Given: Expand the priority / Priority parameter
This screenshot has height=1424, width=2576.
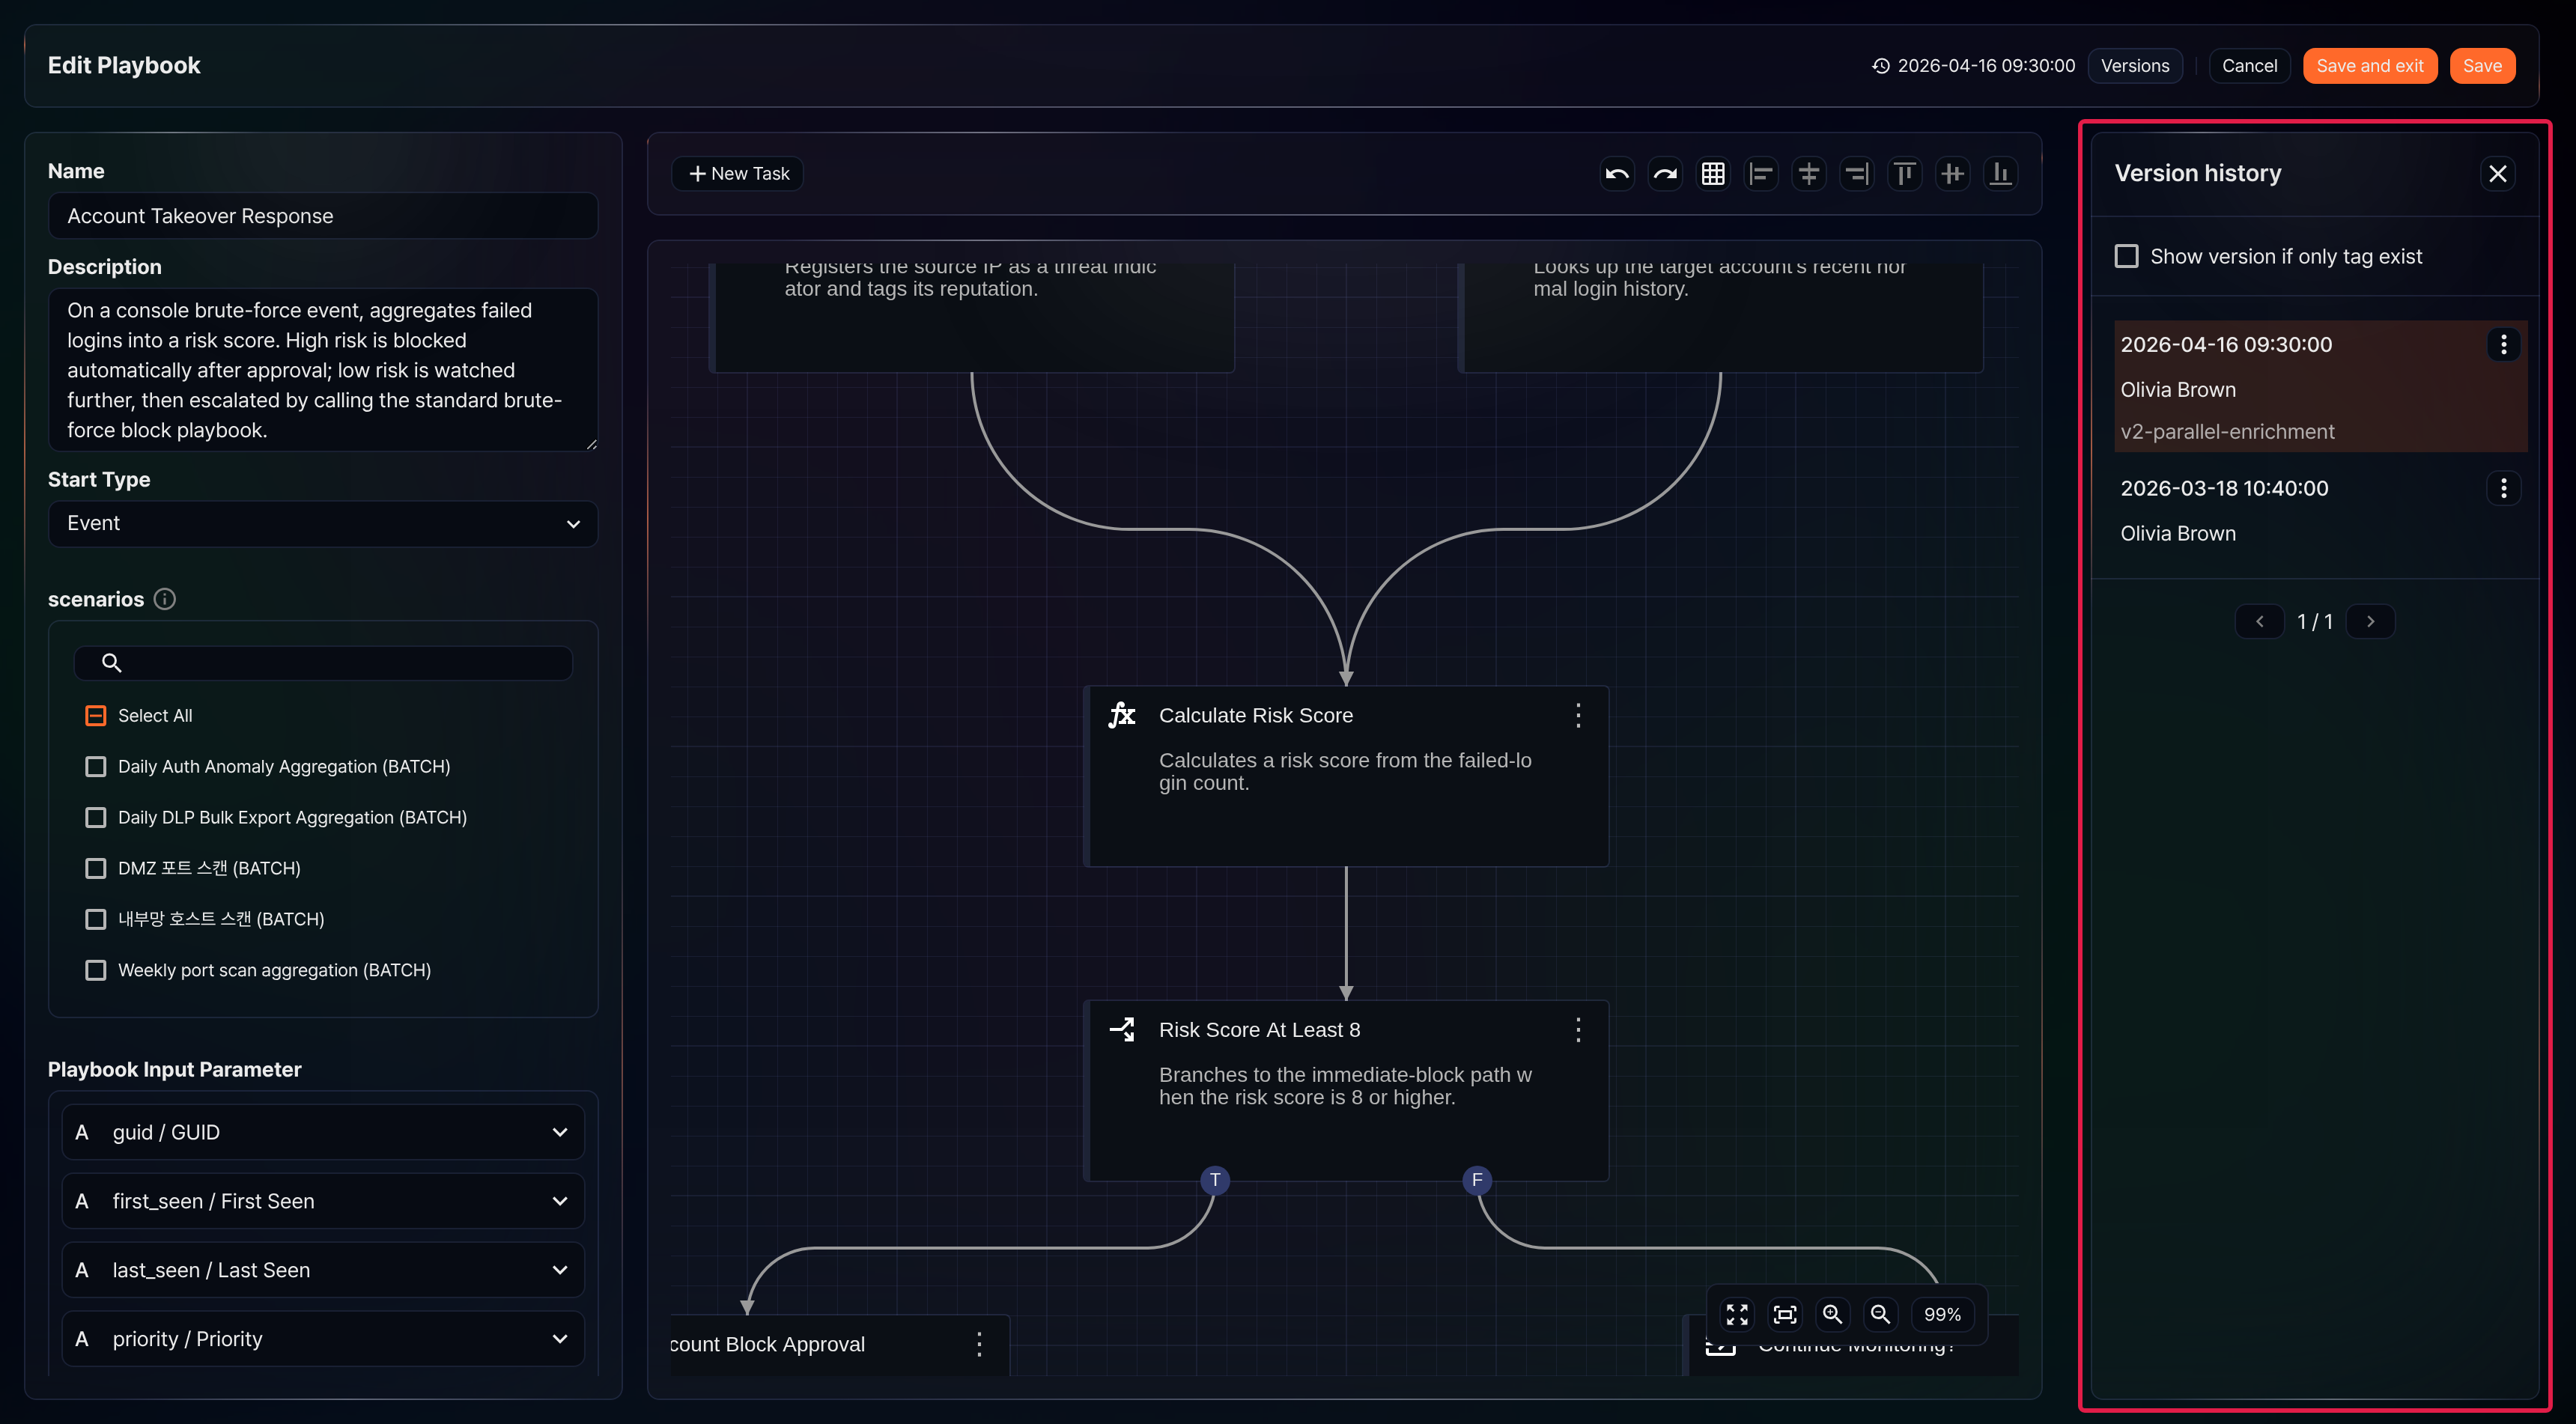Looking at the screenshot, I should point(323,1339).
